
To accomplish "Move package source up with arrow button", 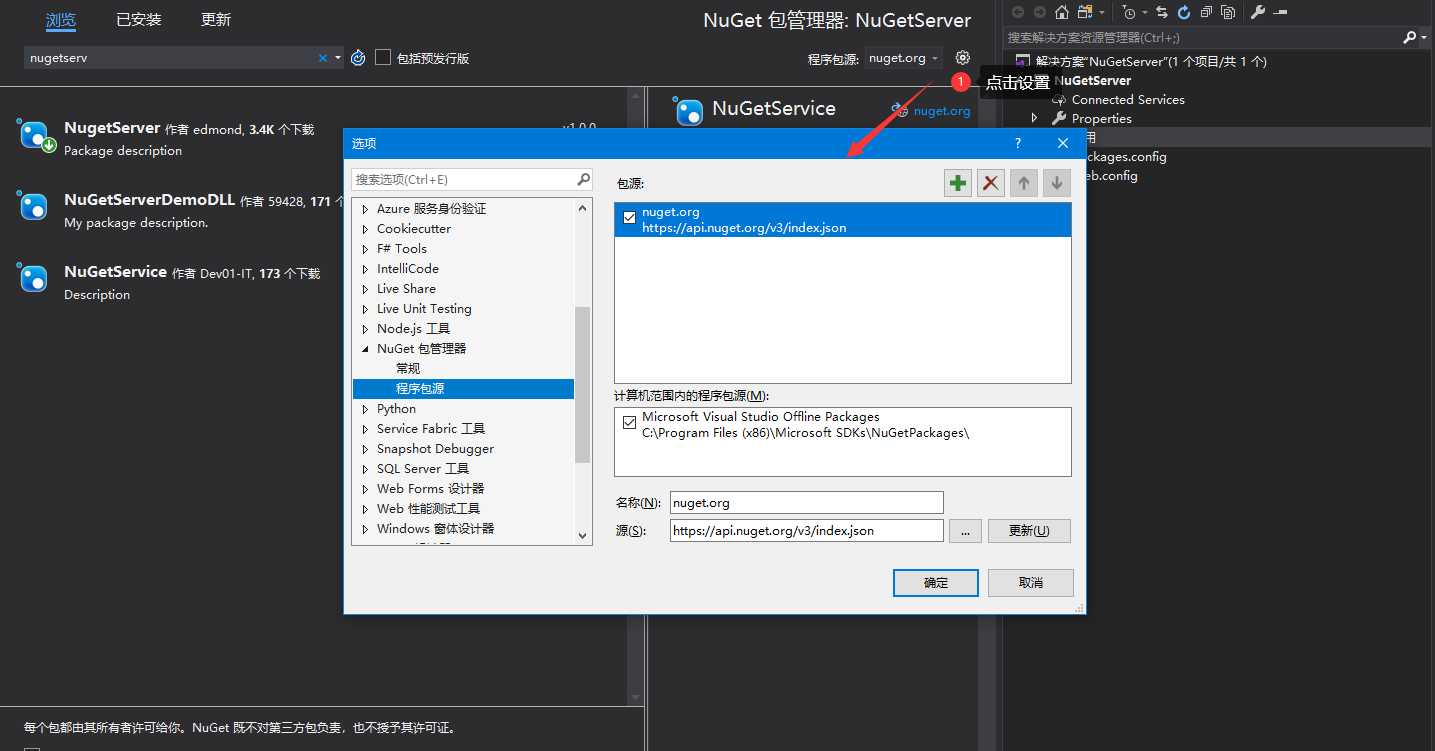I will 1024,183.
